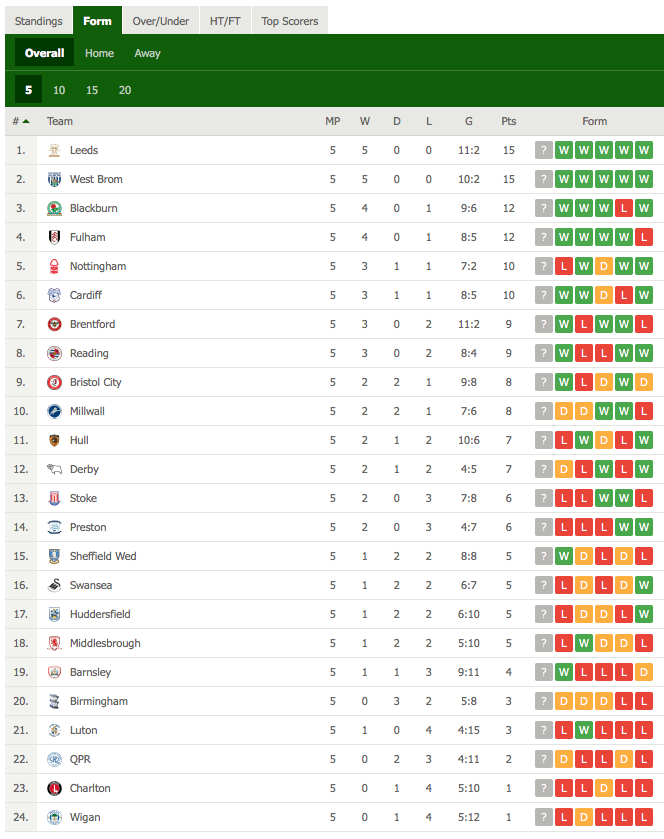664x839 pixels.
Task: Click the Swansea swan logo
Action: pyautogui.click(x=54, y=585)
